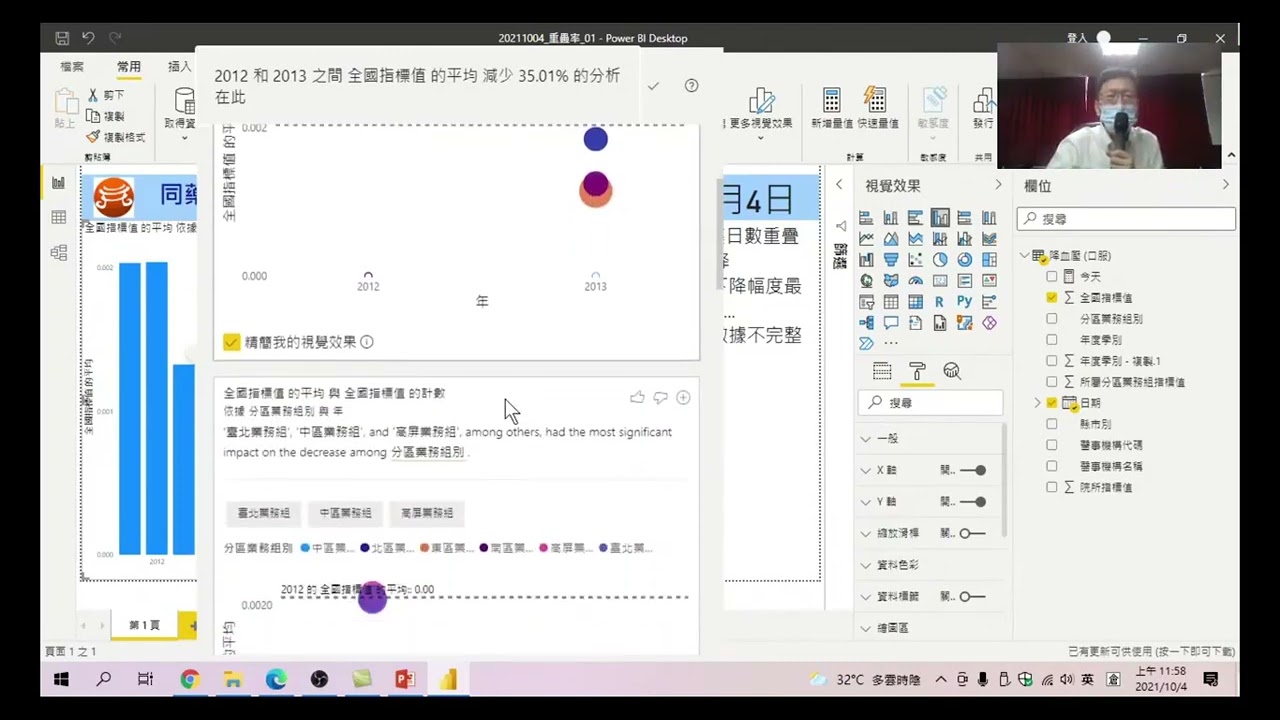Open the 插入 ribbon tab
Viewport: 1280px width, 720px height.
coord(179,66)
